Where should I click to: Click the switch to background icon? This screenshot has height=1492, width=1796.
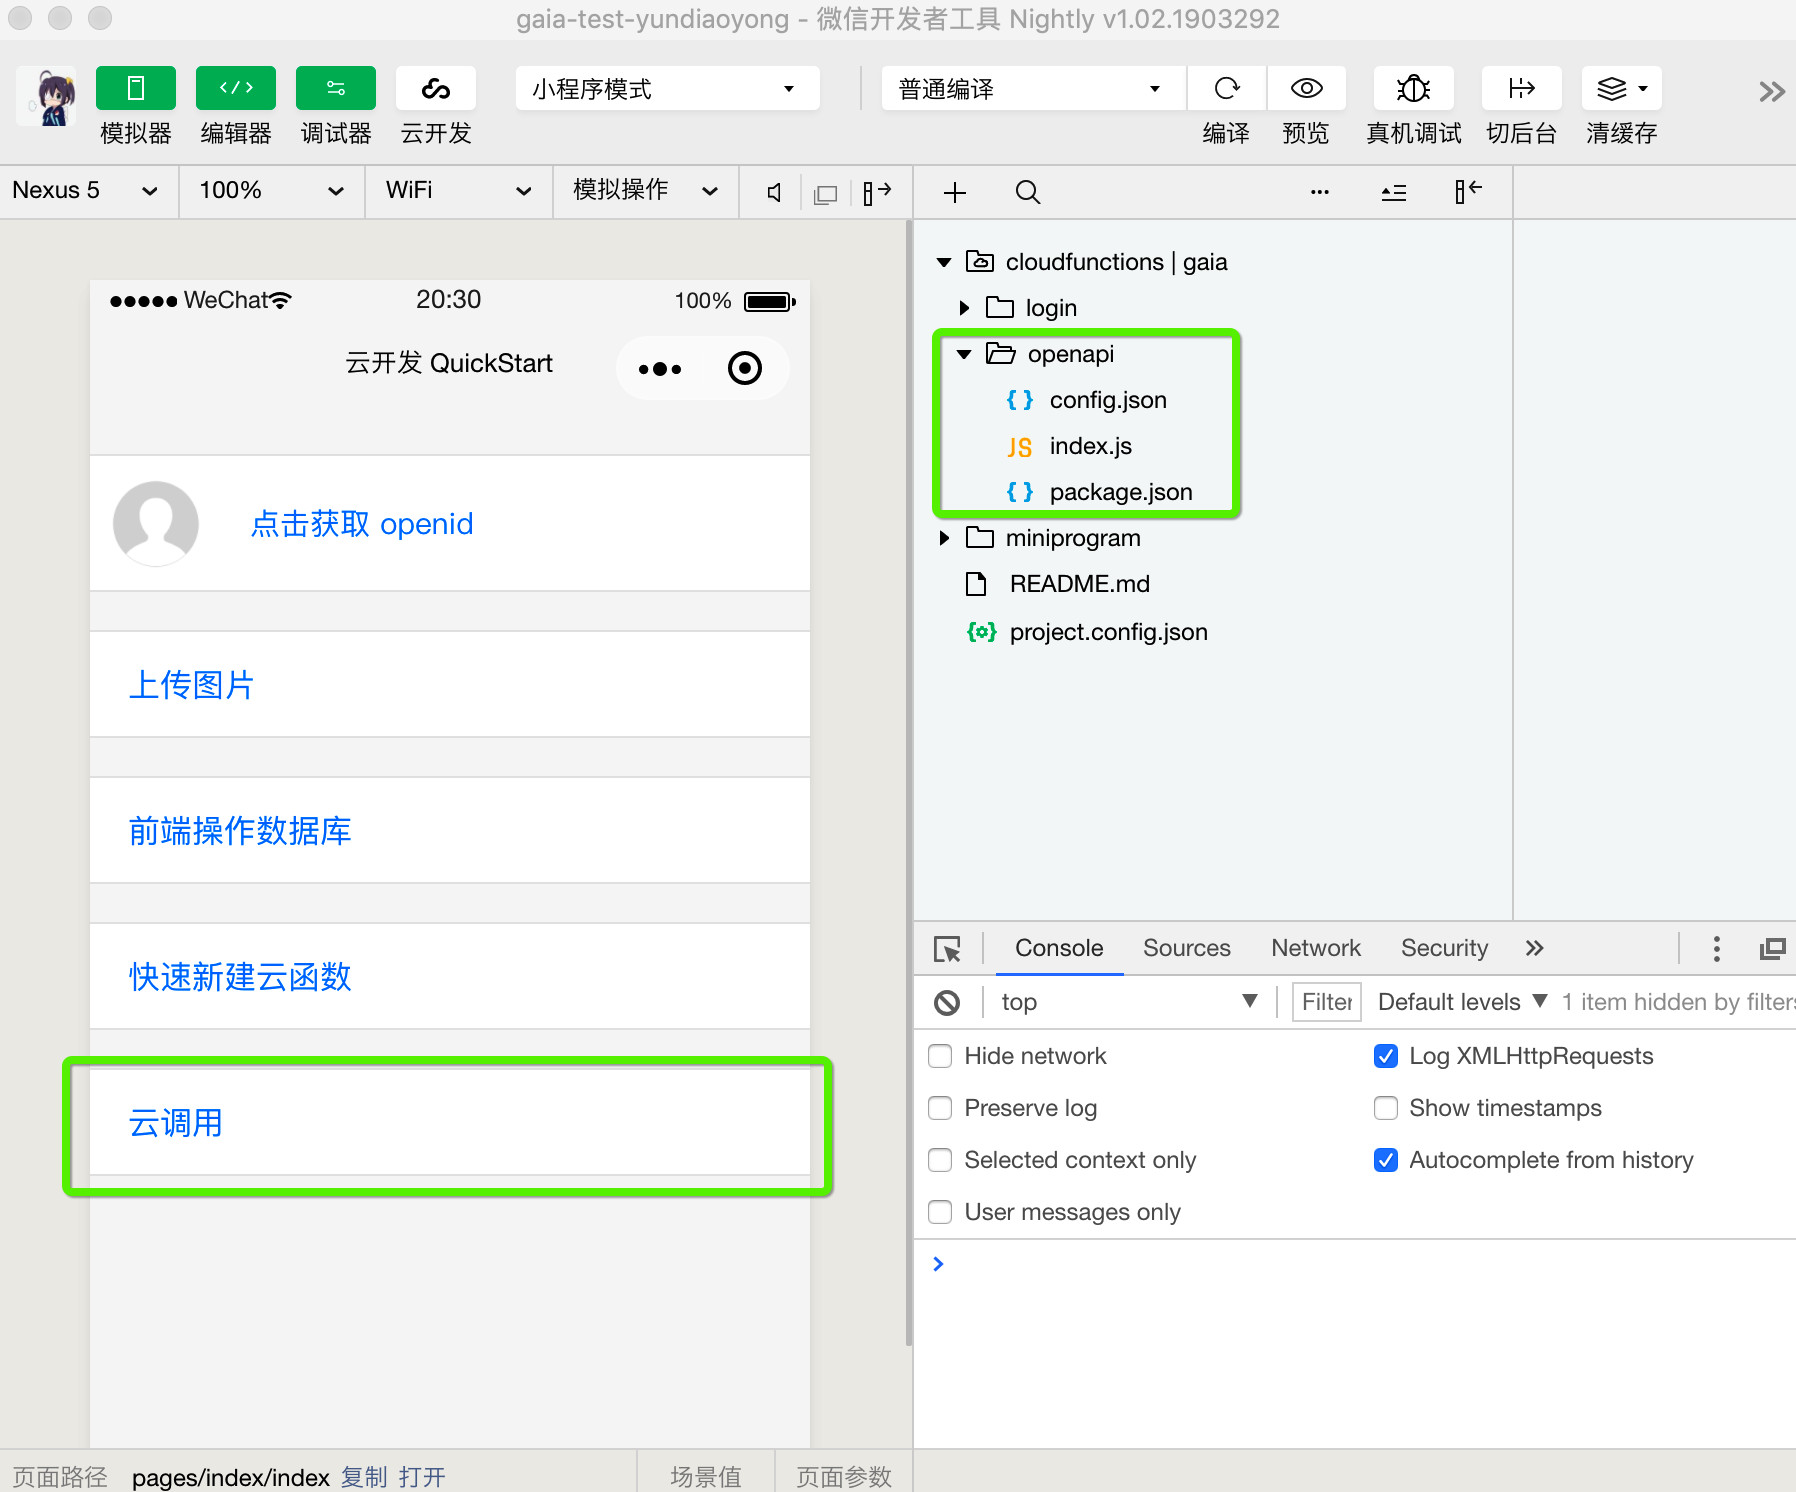(x=1521, y=88)
